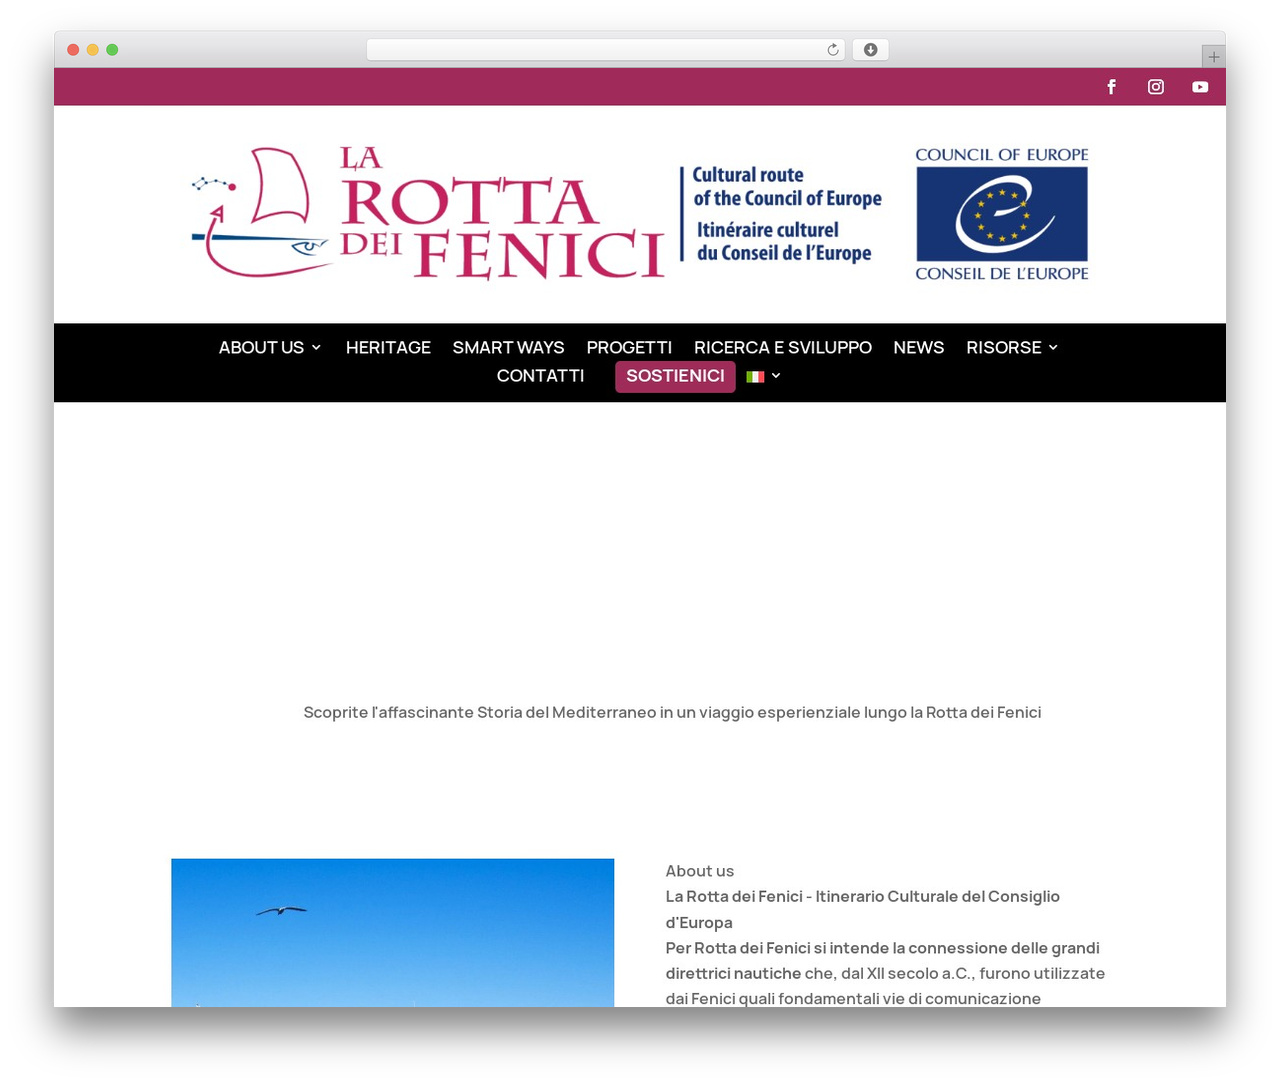Click the Sostienici button

point(675,377)
